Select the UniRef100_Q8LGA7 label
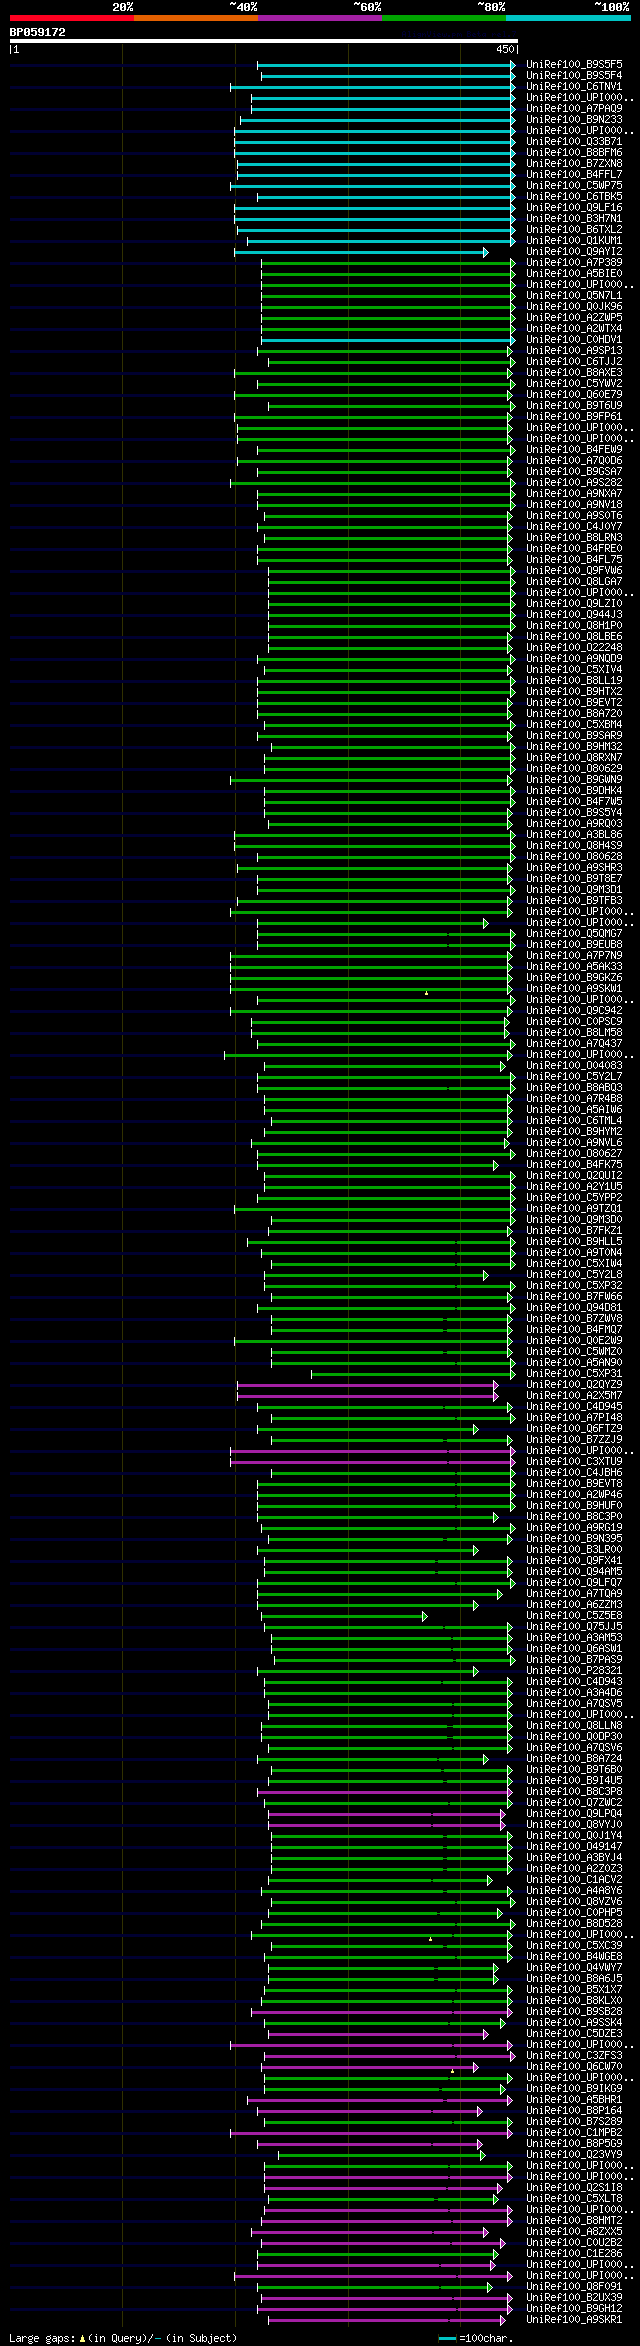This screenshot has height=2346, width=640. click(x=574, y=581)
